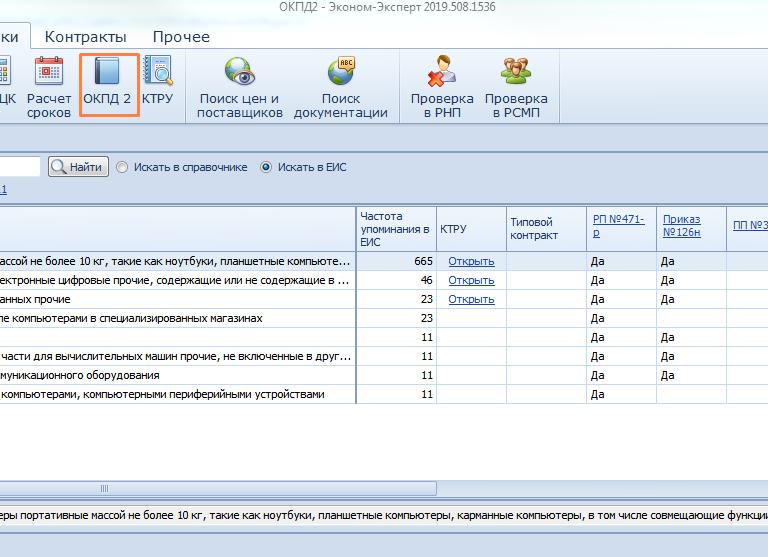This screenshot has height=557, width=768.
Task: Sort by Частота упоминания в ЕИС column
Action: click(396, 229)
